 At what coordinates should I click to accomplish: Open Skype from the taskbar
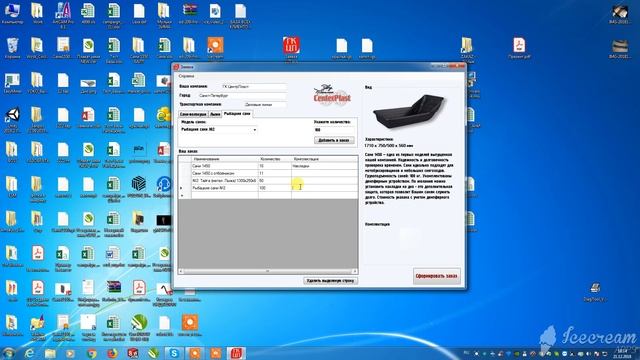pos(174,353)
